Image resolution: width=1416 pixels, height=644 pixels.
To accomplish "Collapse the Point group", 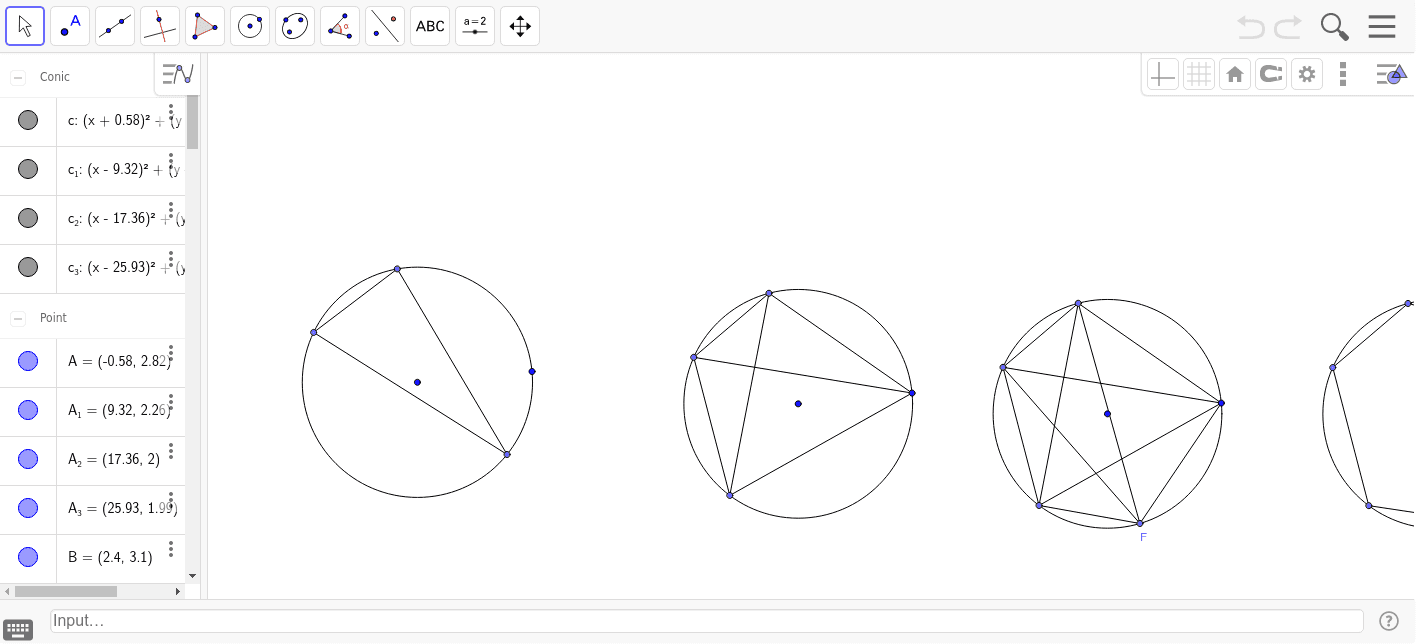I will pos(18,318).
